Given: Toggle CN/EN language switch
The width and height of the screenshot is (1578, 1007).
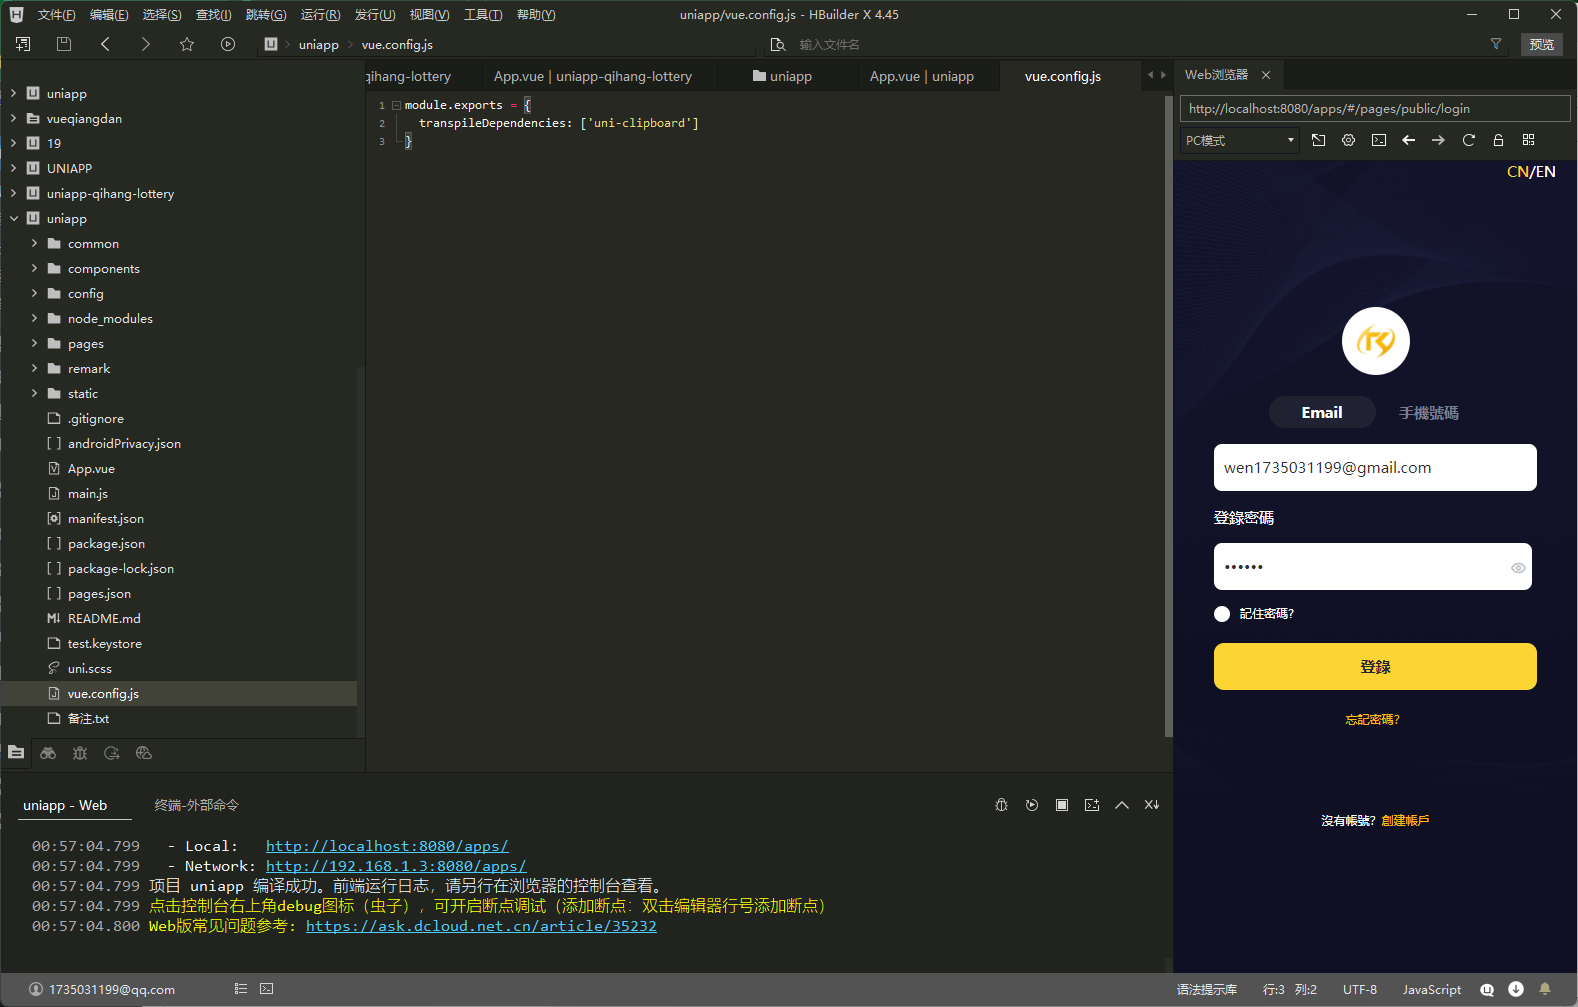Looking at the screenshot, I should pyautogui.click(x=1531, y=172).
